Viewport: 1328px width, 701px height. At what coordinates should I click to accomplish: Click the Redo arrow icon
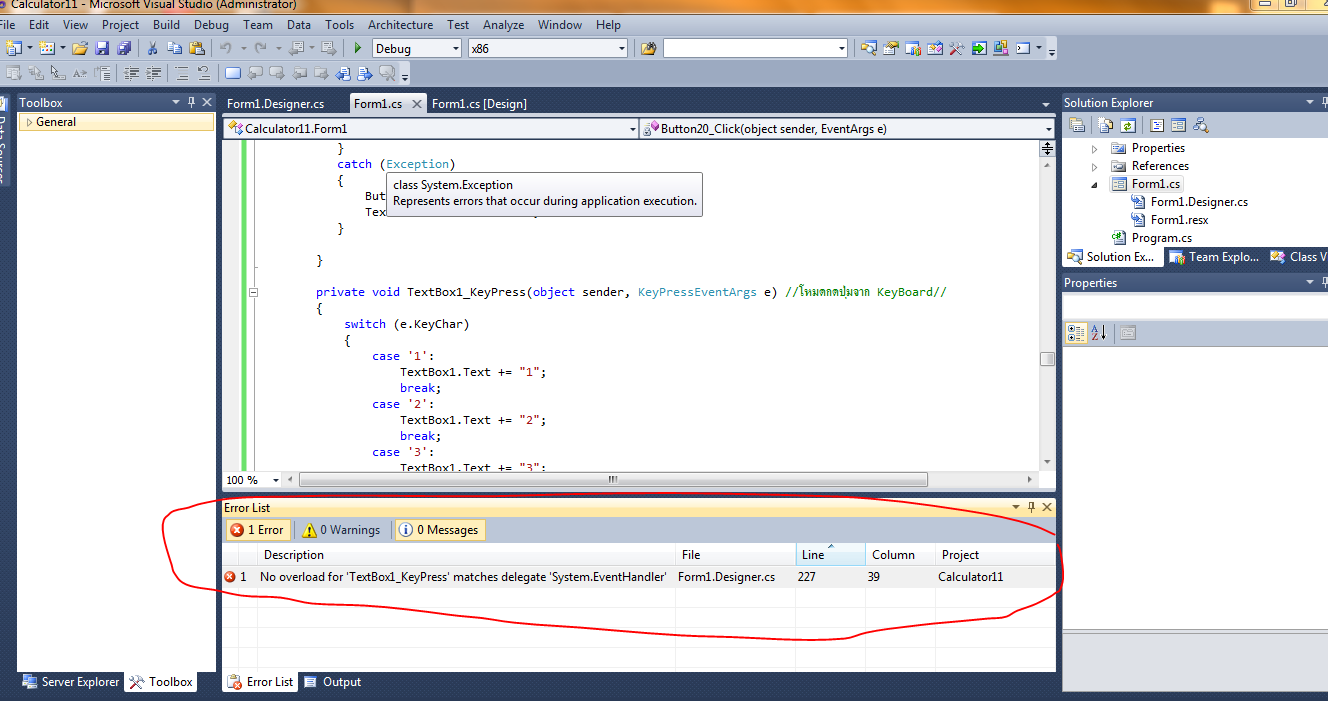(x=260, y=48)
